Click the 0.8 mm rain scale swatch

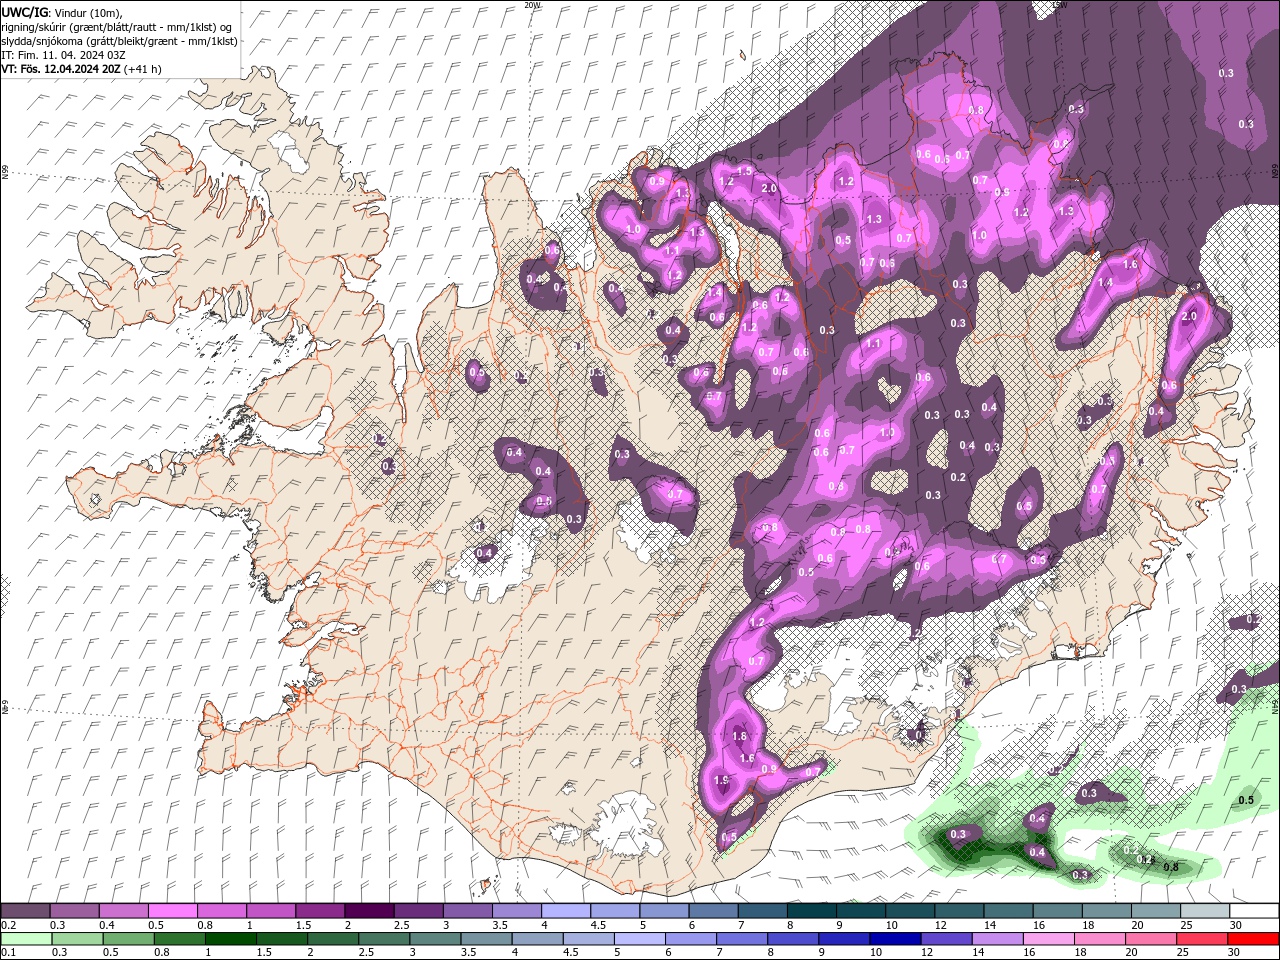point(180,939)
